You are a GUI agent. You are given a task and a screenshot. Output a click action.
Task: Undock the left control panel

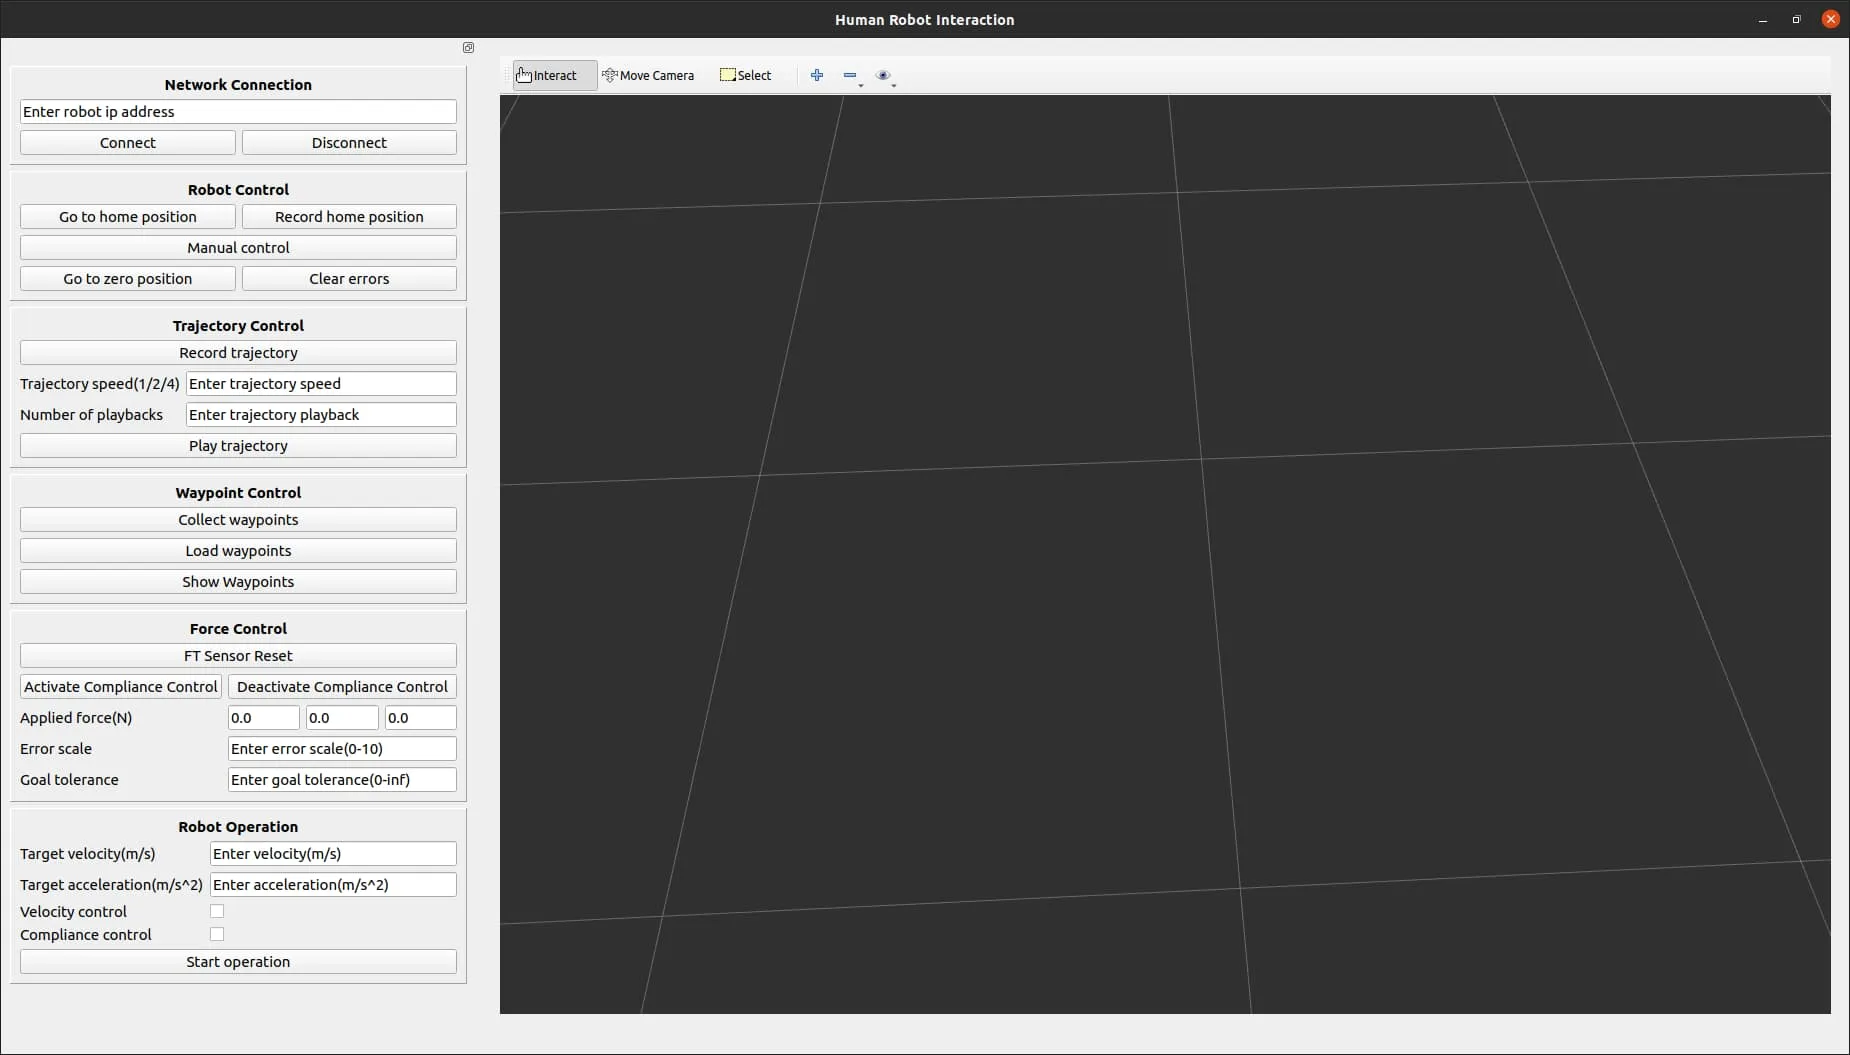coord(468,48)
